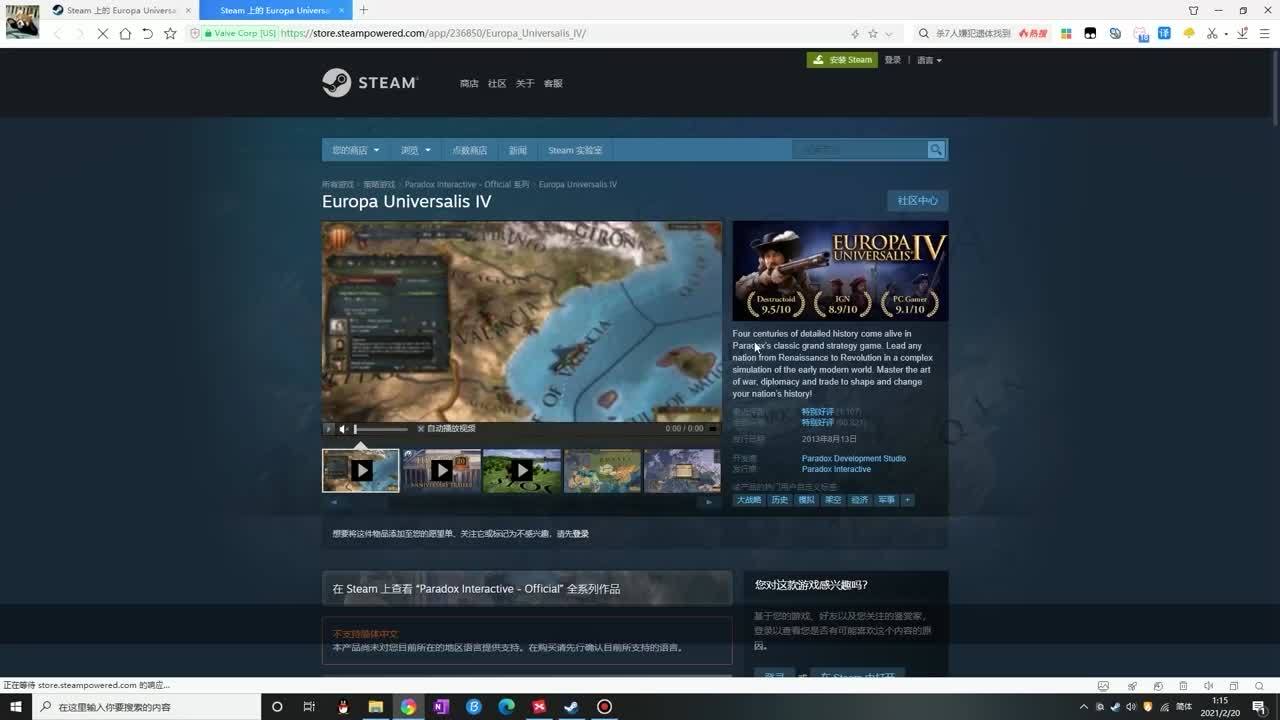Select the third video thumbnail with green landscape

(x=522, y=470)
